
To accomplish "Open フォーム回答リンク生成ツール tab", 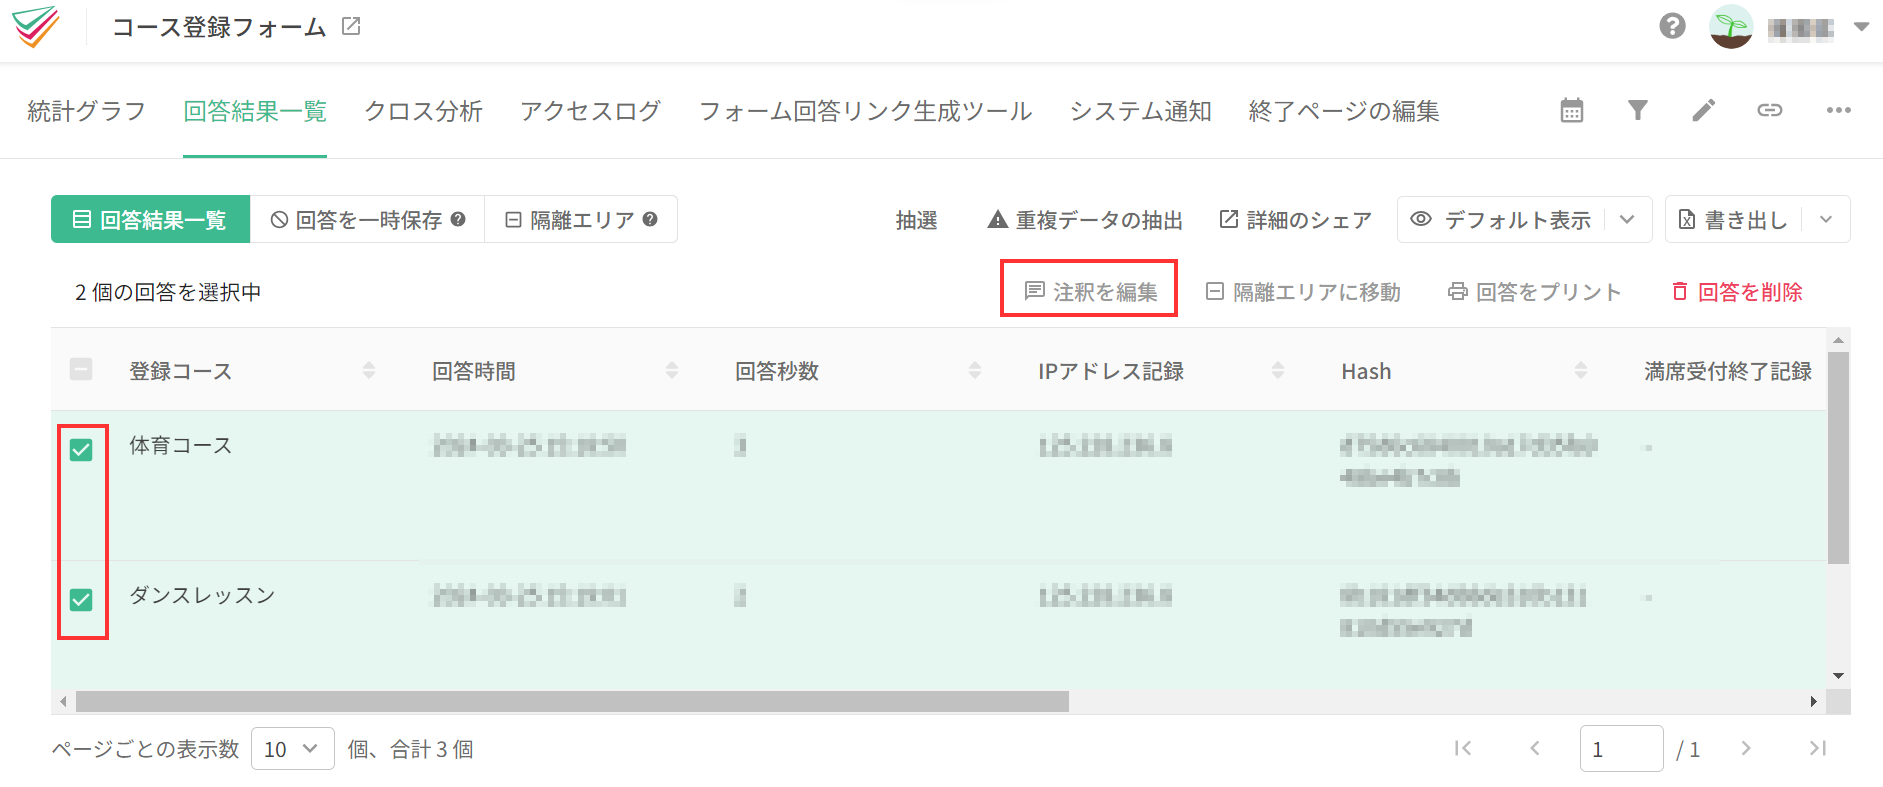I will pos(866,111).
